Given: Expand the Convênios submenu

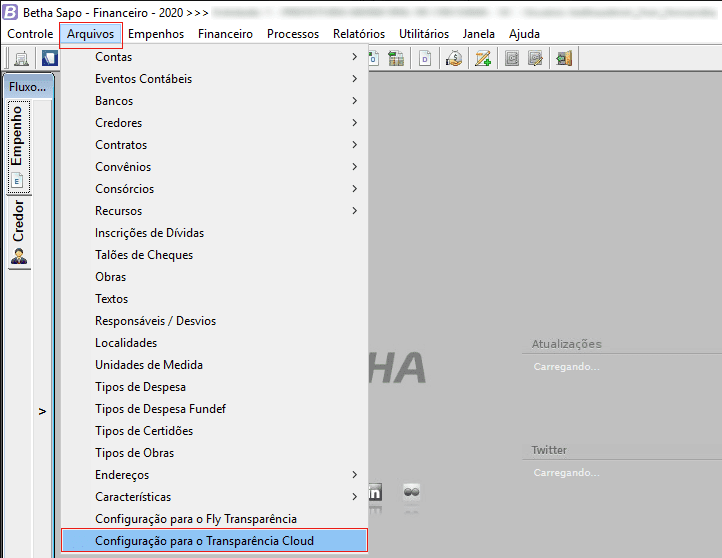Looking at the screenshot, I should point(215,167).
